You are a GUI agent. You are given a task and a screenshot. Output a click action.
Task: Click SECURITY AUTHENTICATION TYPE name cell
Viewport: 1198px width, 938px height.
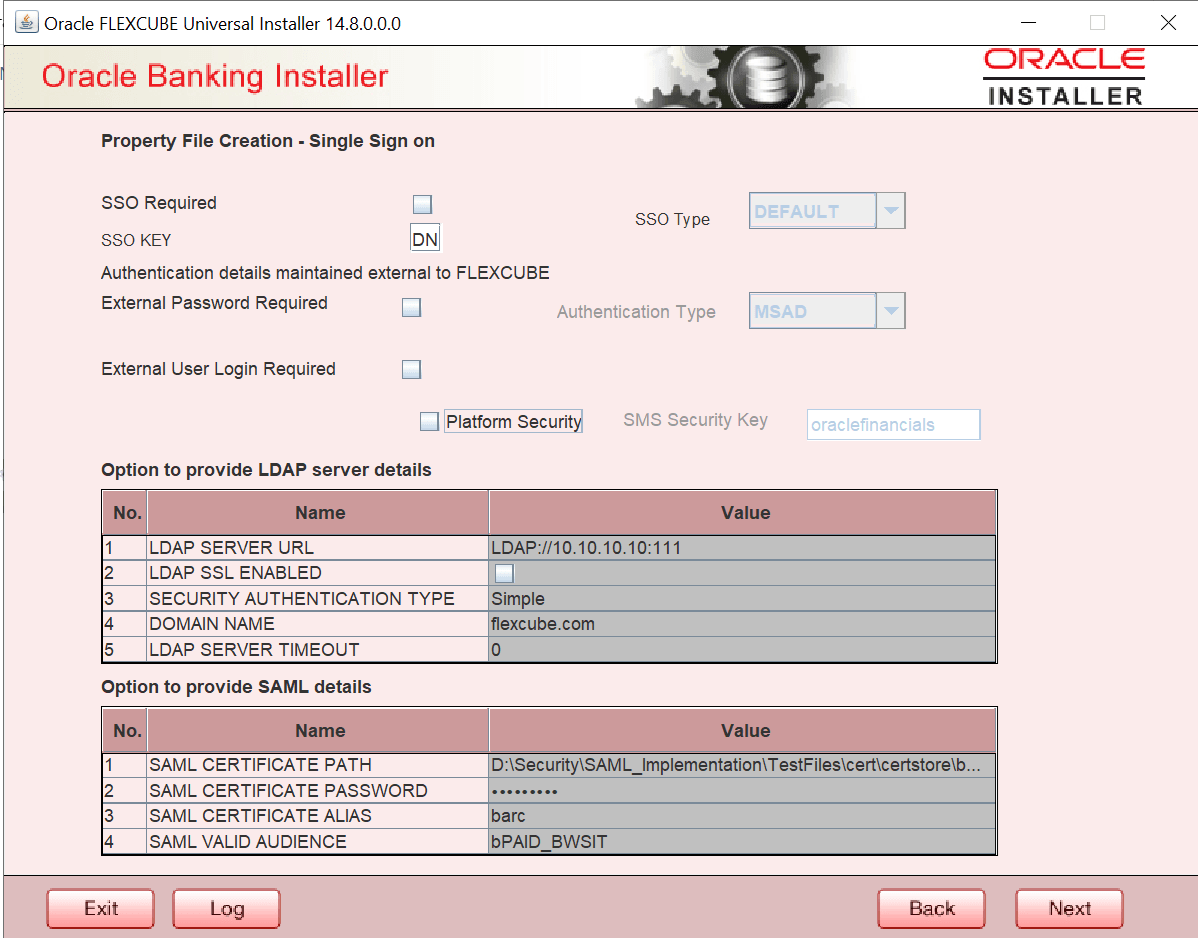click(x=318, y=599)
